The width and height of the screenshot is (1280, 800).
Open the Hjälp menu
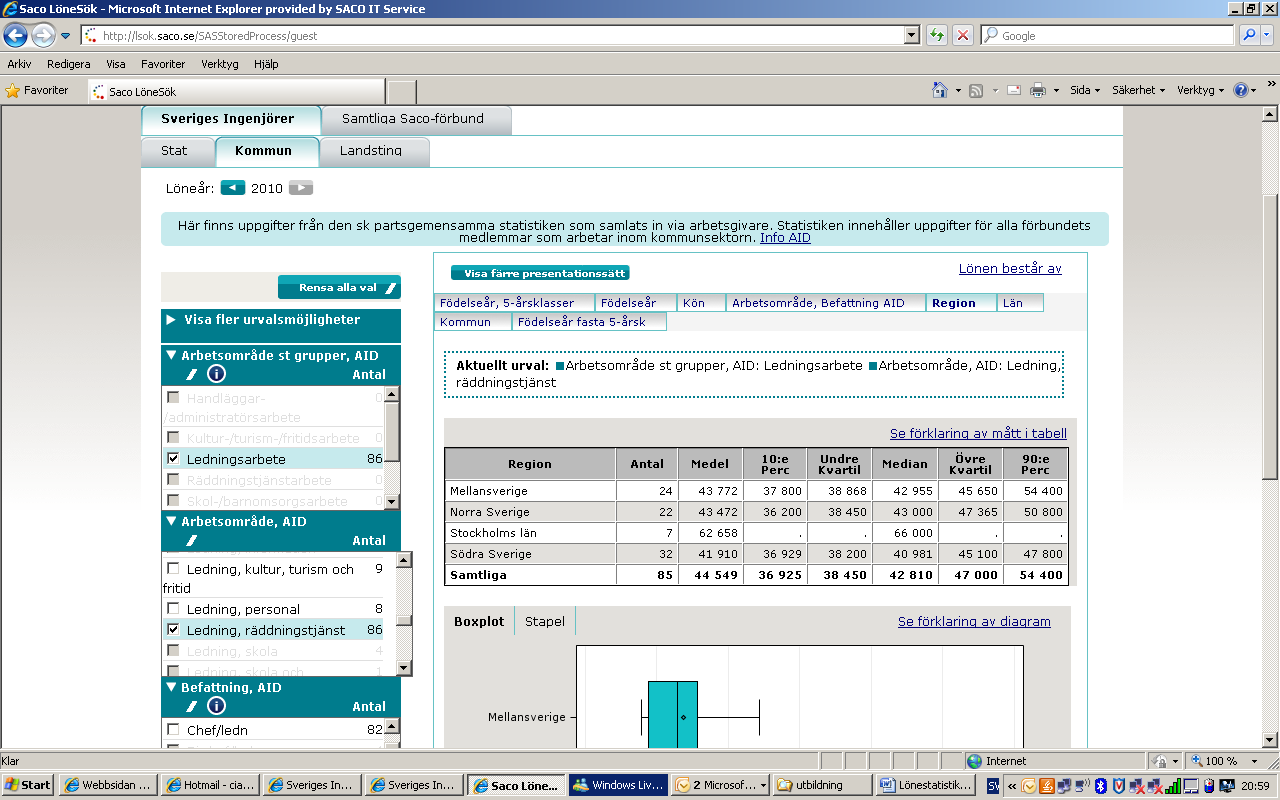pyautogui.click(x=266, y=64)
